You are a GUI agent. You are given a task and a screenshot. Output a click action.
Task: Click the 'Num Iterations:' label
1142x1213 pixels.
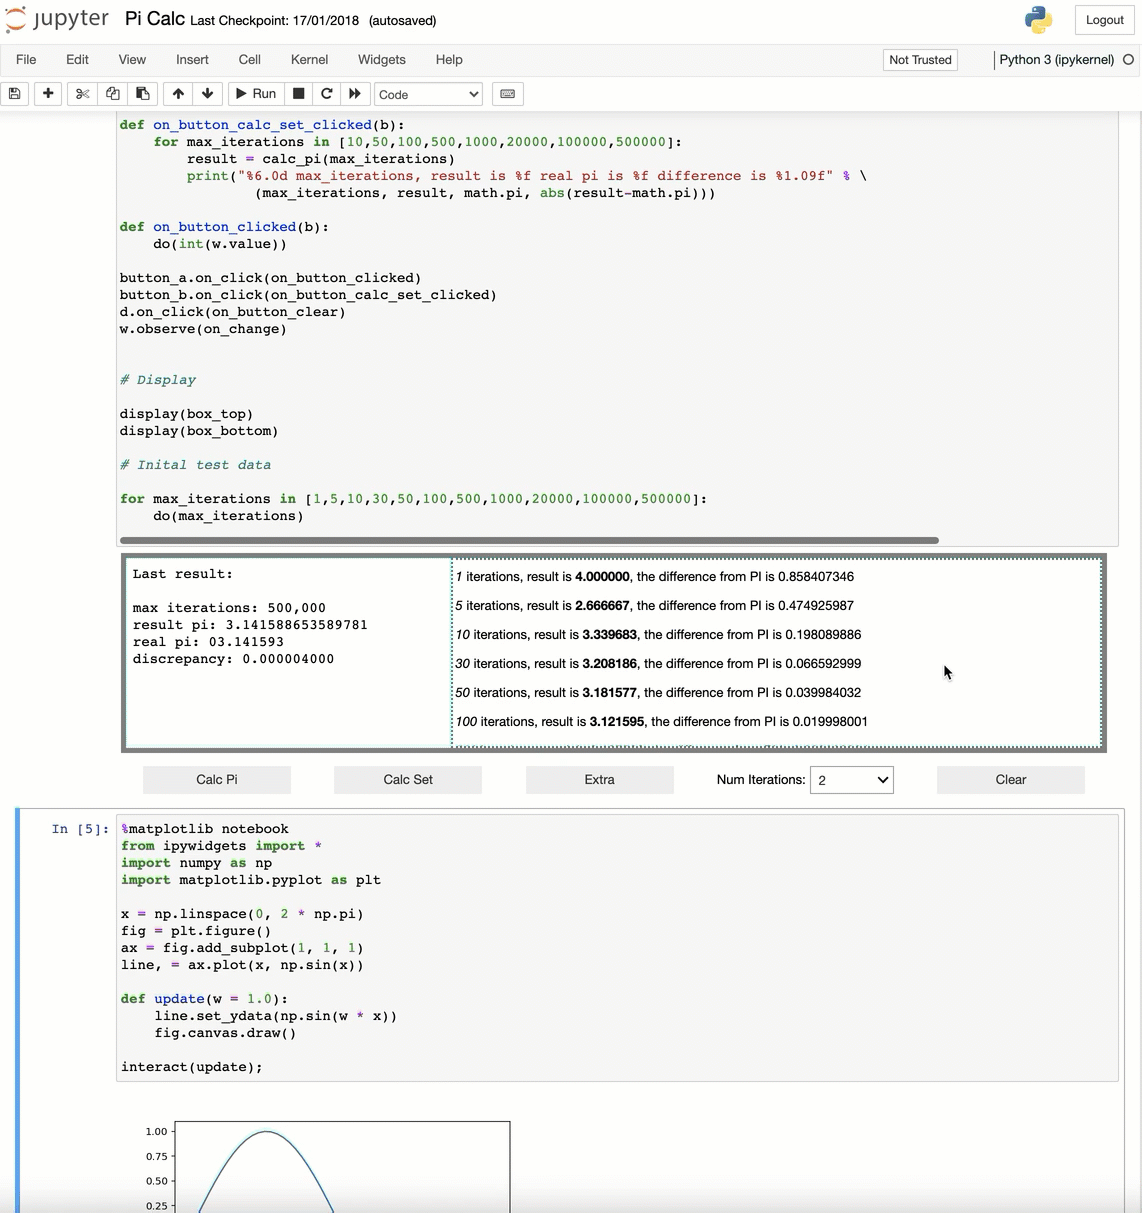pos(761,780)
